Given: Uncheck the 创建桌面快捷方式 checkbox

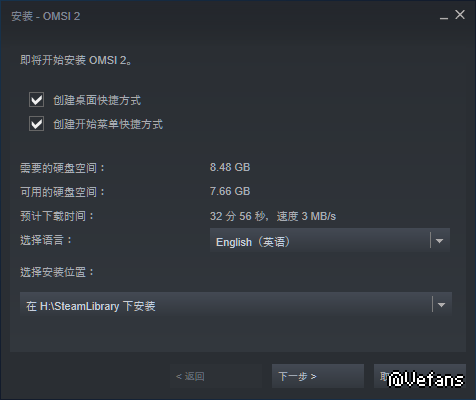Looking at the screenshot, I should pos(36,100).
